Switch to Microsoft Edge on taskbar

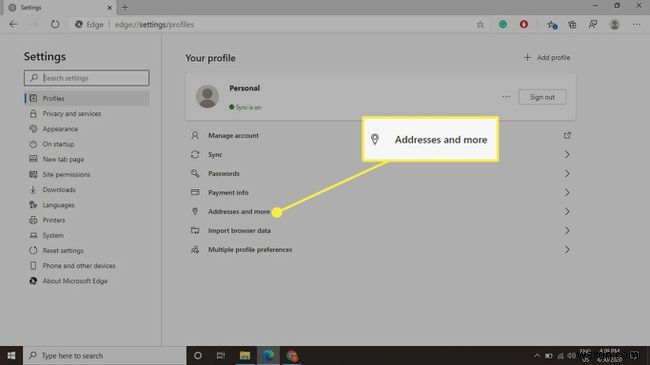pyautogui.click(x=268, y=355)
